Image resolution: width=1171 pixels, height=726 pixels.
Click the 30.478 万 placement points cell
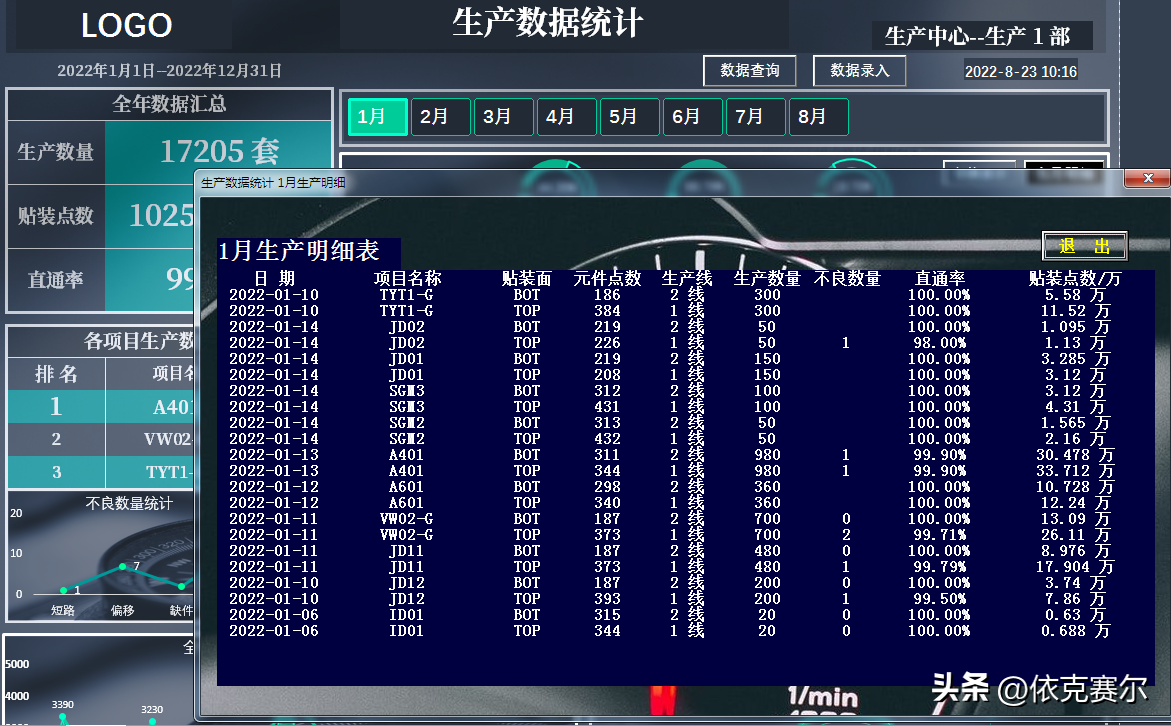point(1075,455)
